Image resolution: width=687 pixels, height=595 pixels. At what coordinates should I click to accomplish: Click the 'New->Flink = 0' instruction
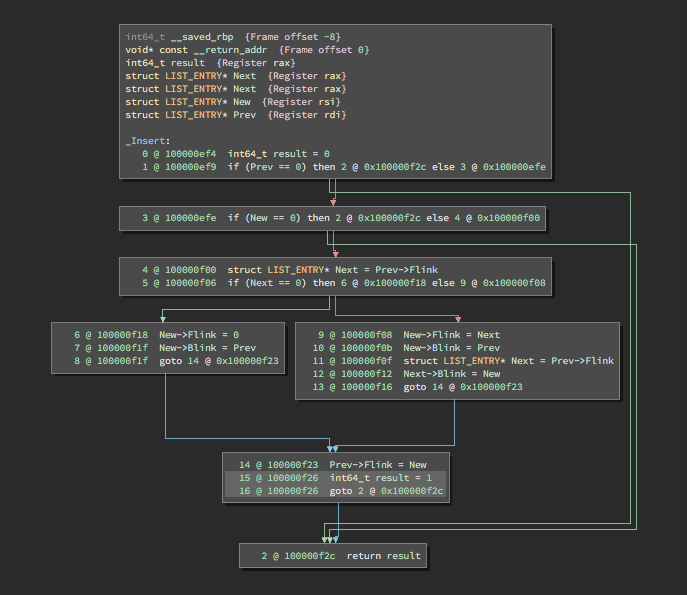tap(199, 335)
